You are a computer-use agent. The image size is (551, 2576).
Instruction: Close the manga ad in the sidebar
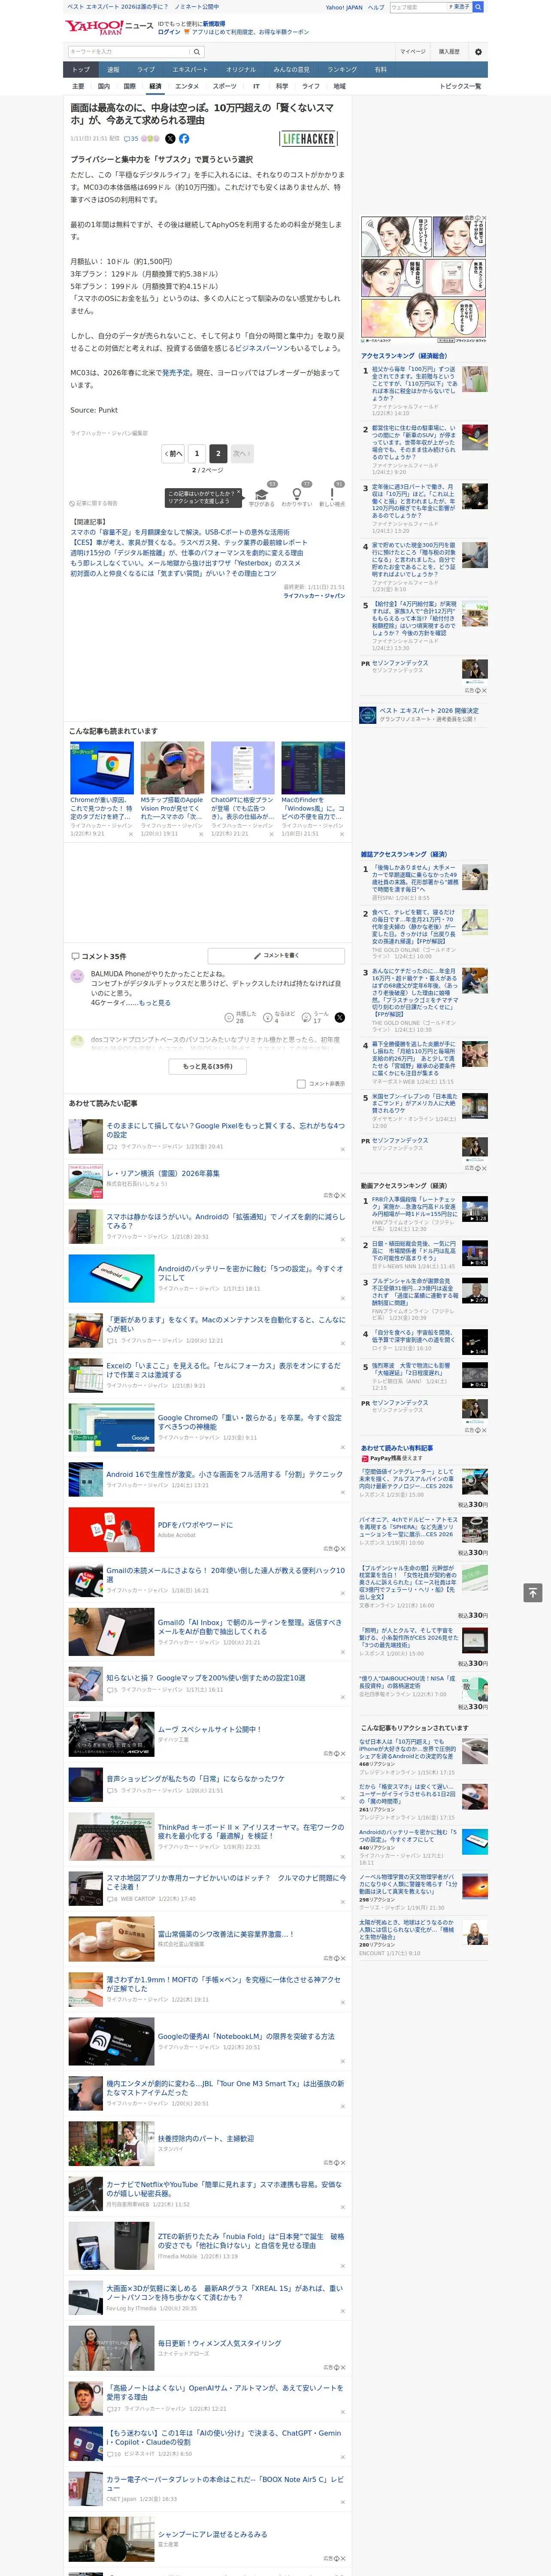484,218
